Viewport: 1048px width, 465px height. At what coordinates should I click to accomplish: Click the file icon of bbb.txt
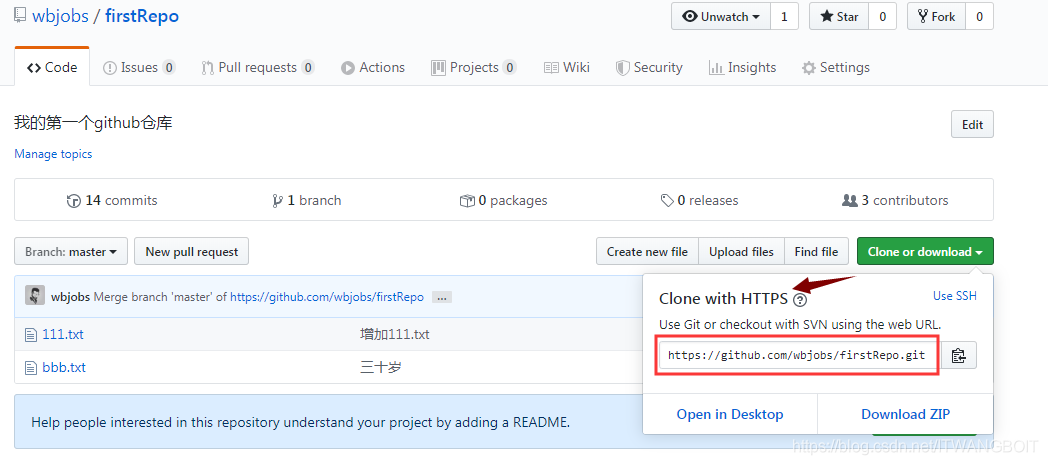(x=30, y=367)
